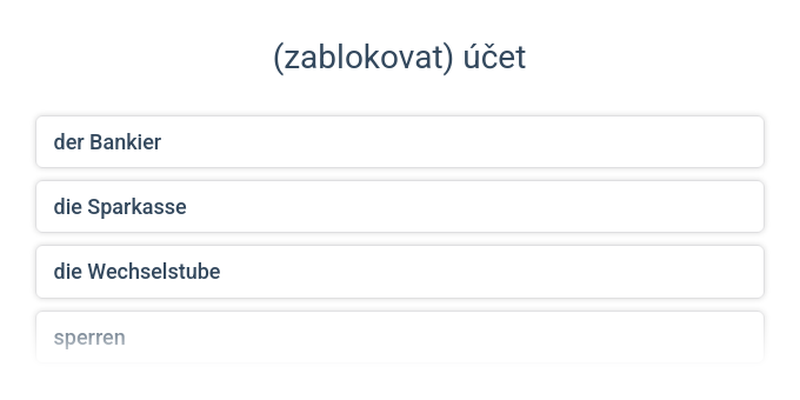Pick "die Wechselstube" as the answer
This screenshot has width=800, height=400.
pos(400,272)
